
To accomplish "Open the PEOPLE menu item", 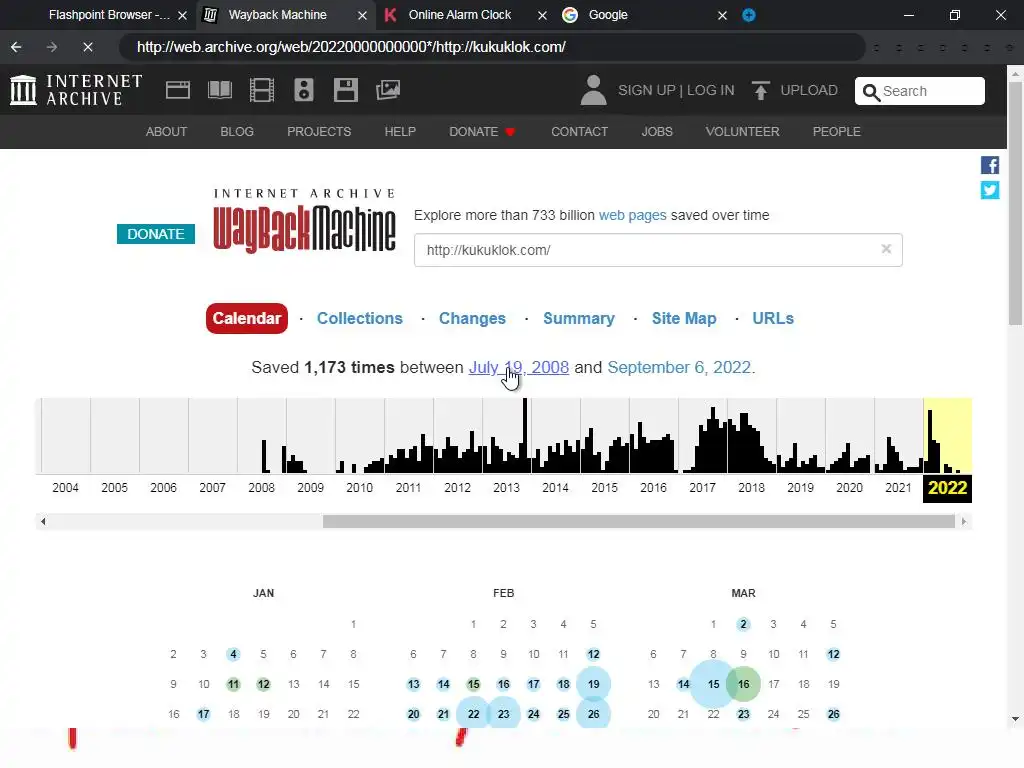I will [837, 131].
